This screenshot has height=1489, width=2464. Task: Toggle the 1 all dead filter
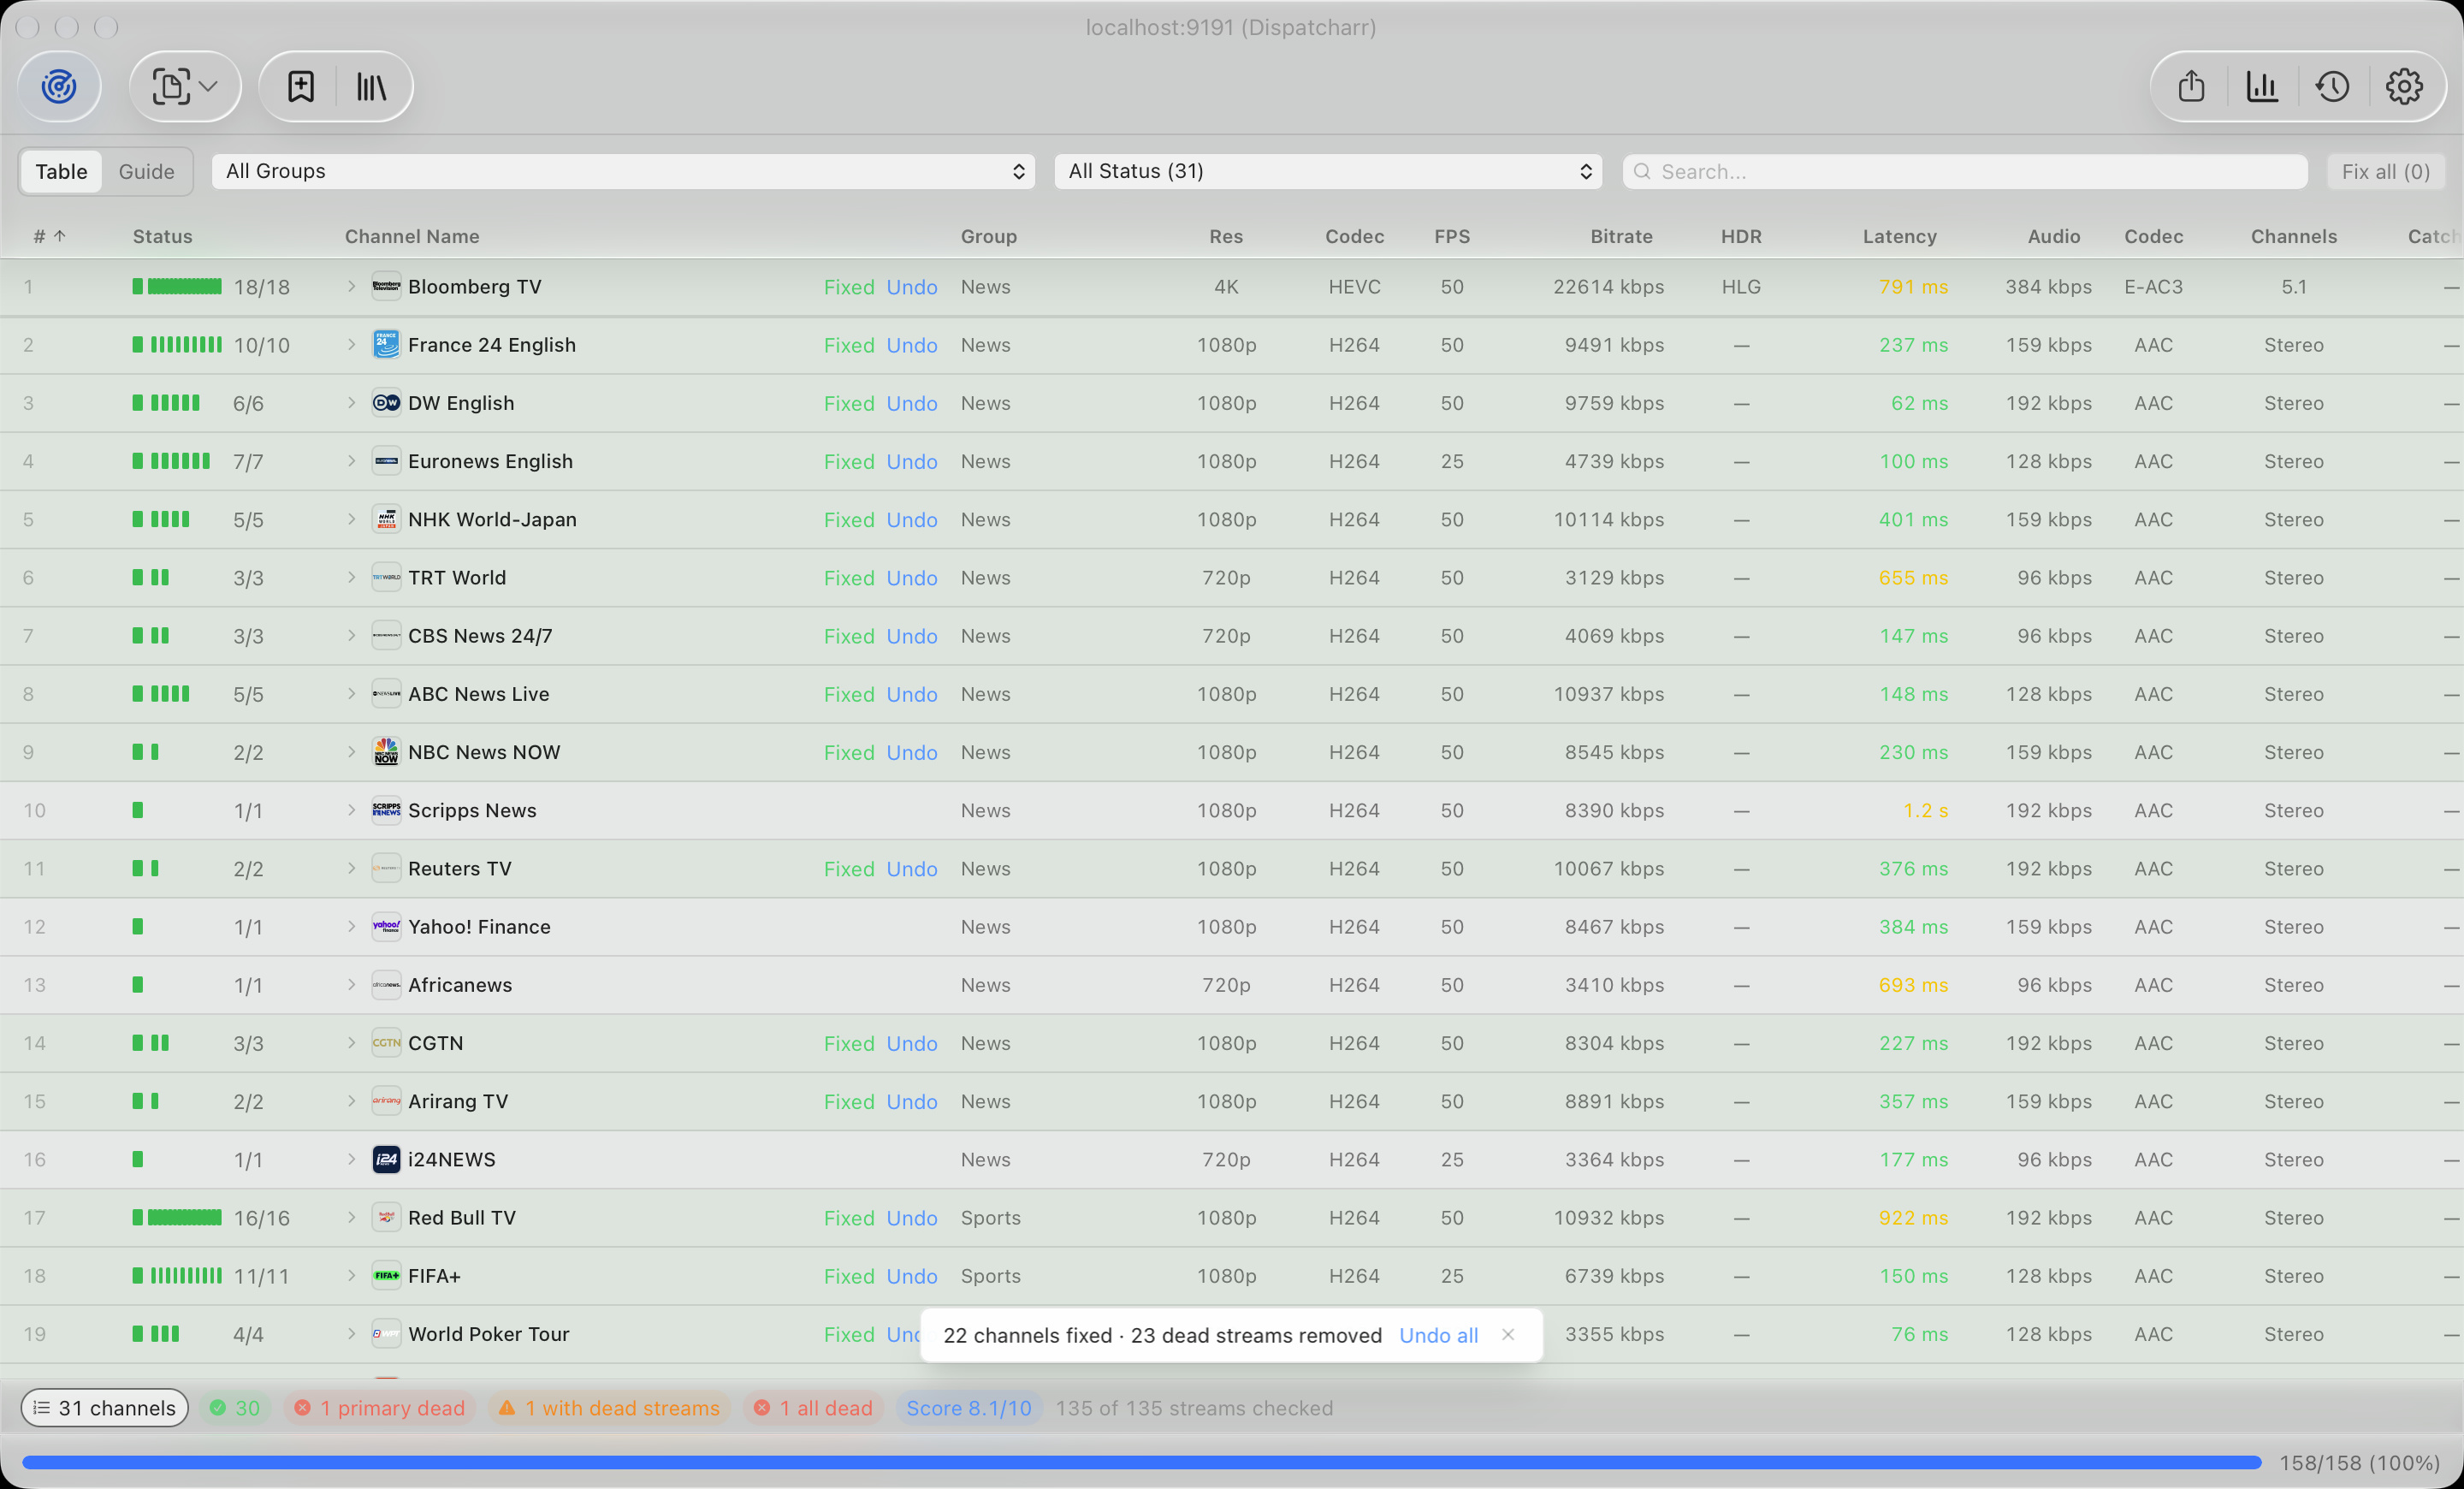pyautogui.click(x=813, y=1408)
